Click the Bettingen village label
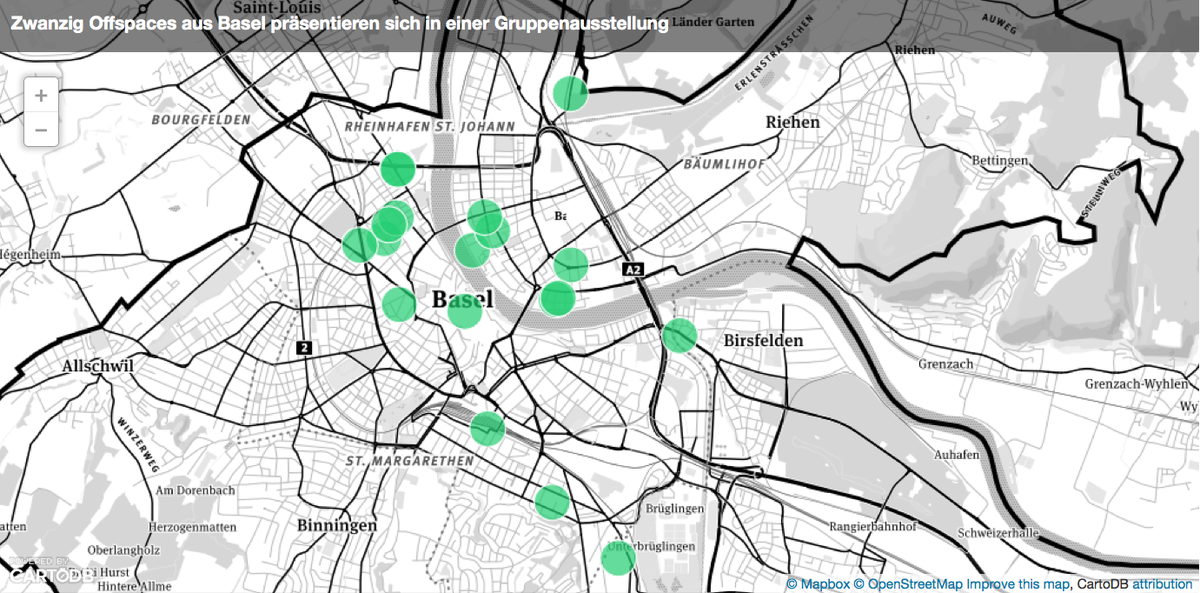The height and width of the screenshot is (593, 1200). click(x=1000, y=161)
